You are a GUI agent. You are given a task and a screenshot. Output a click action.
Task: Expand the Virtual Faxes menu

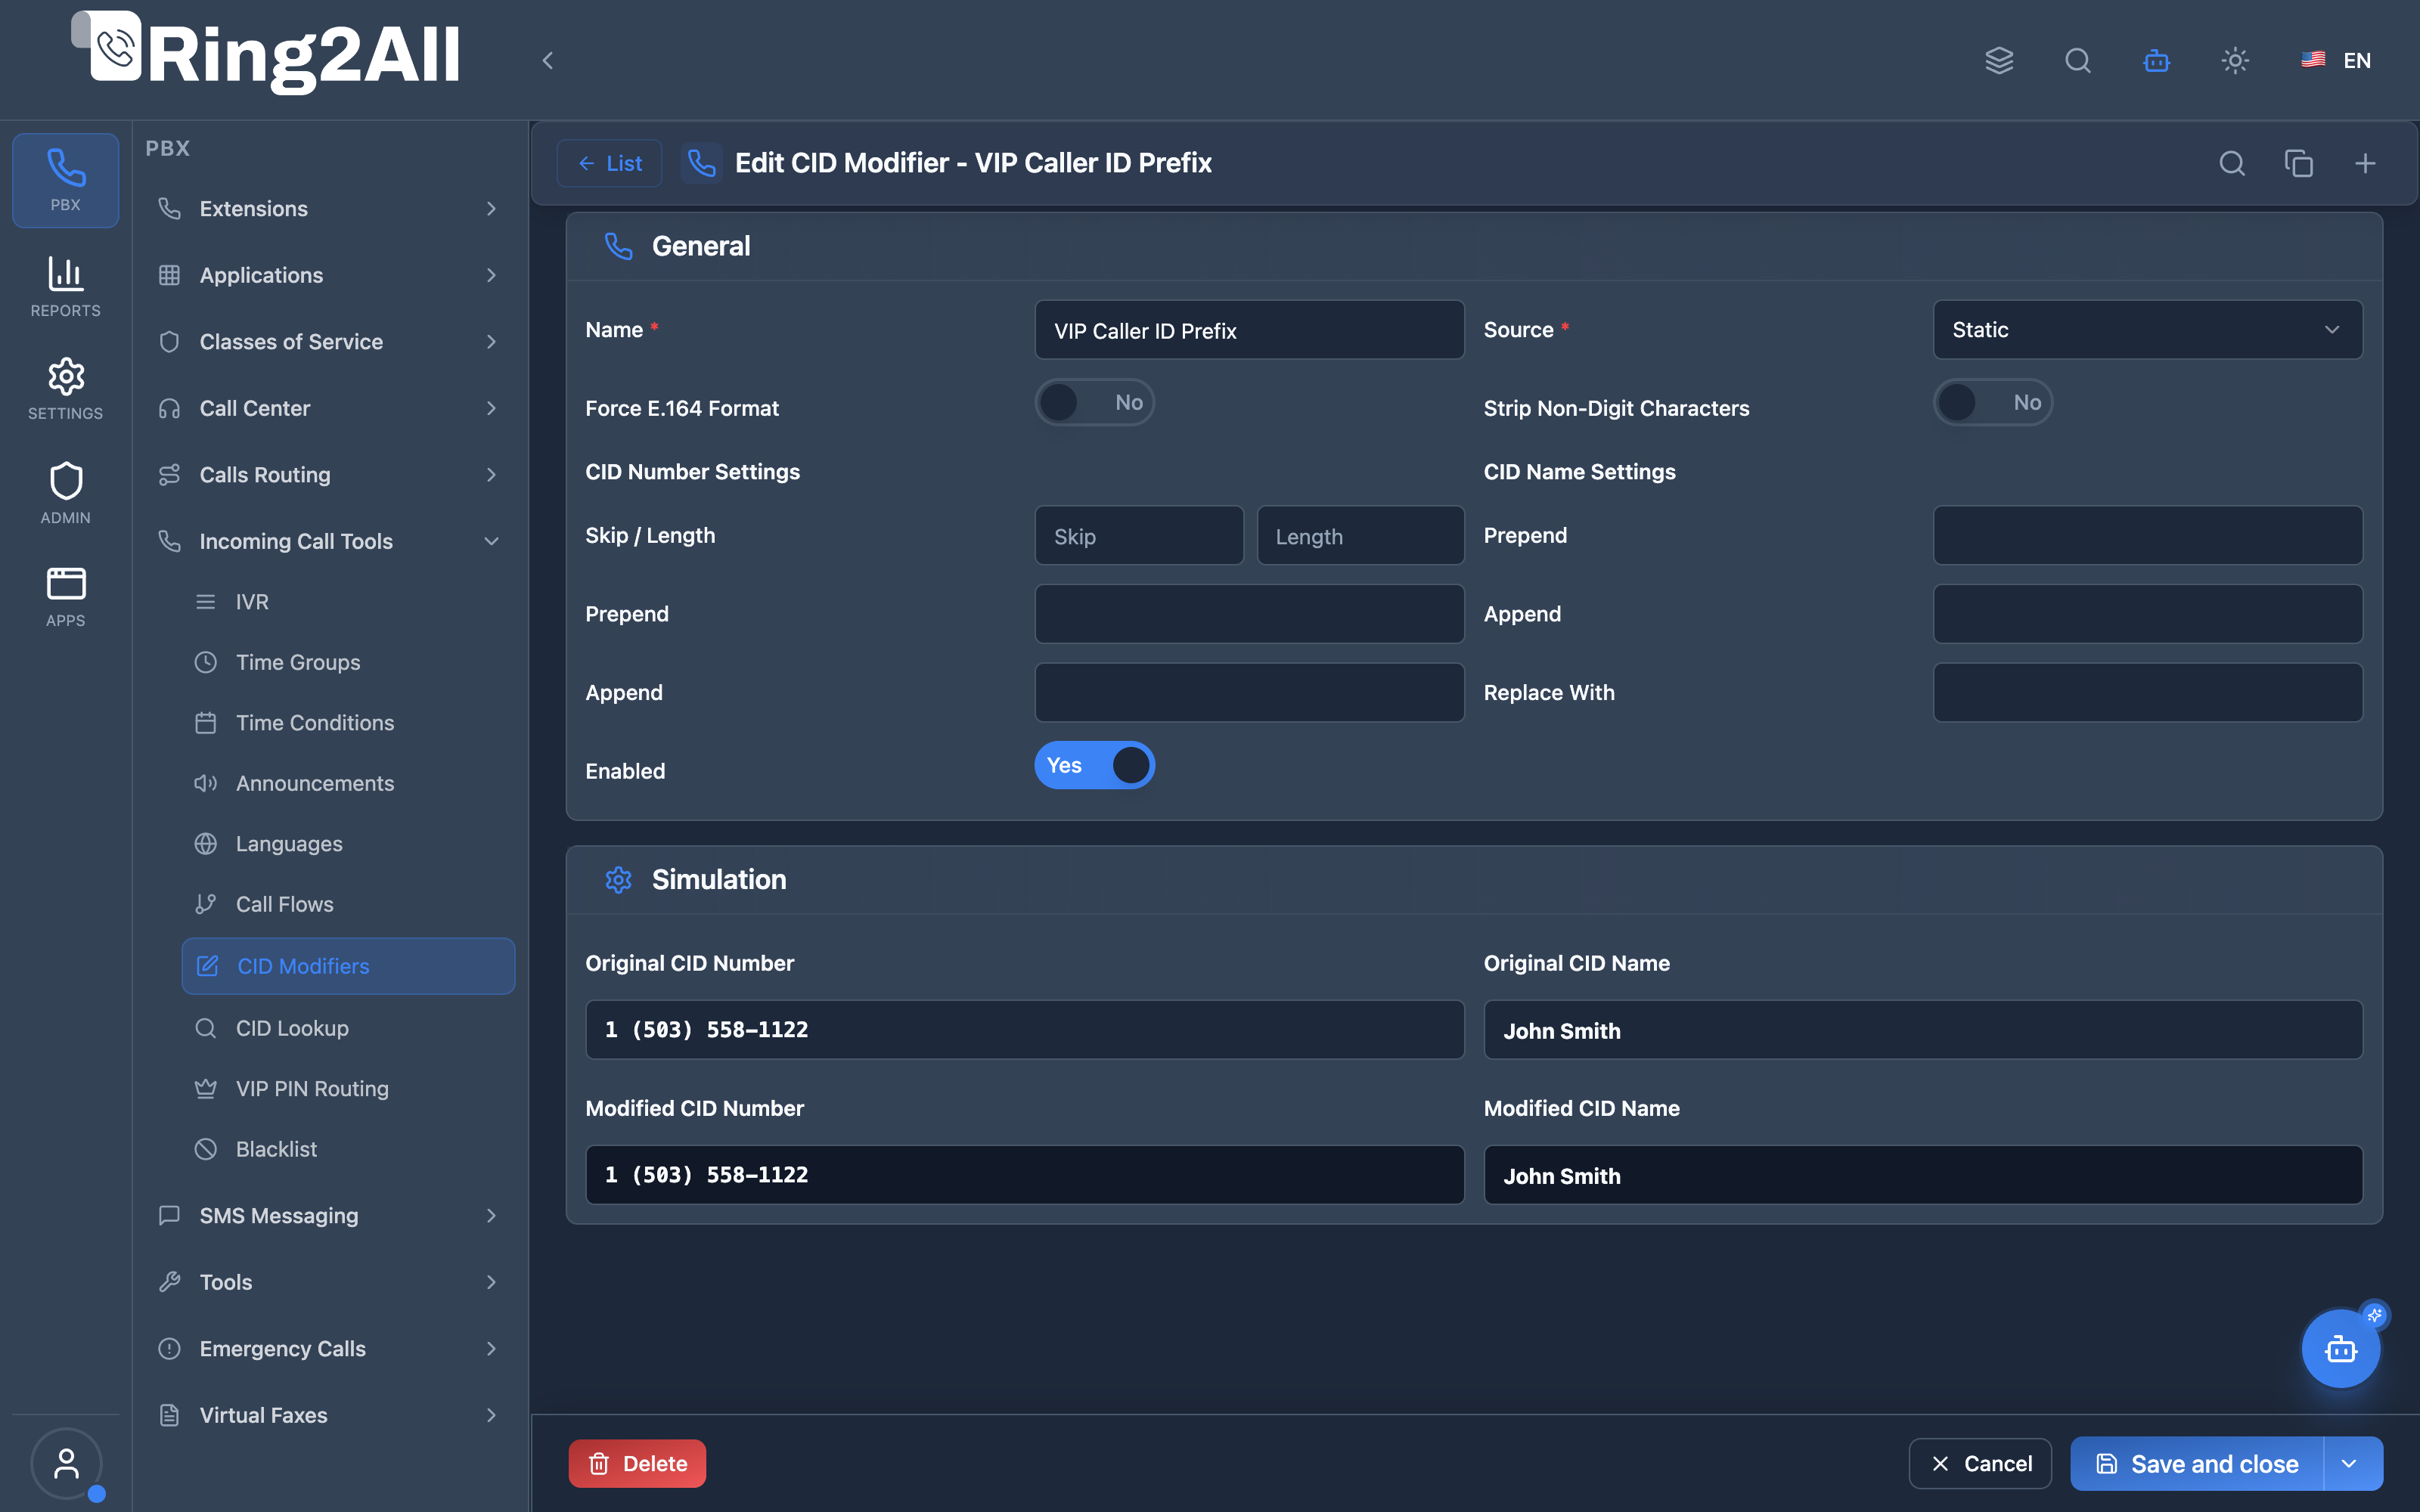click(x=329, y=1415)
